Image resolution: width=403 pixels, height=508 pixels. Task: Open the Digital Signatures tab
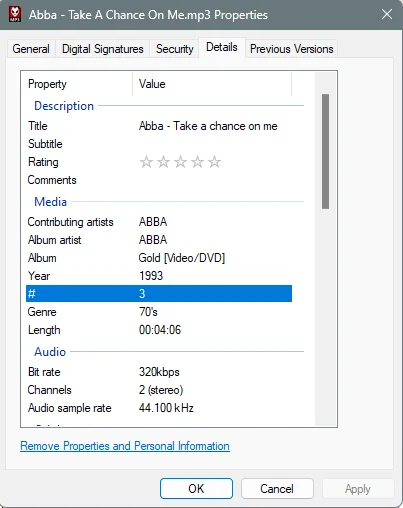click(103, 49)
